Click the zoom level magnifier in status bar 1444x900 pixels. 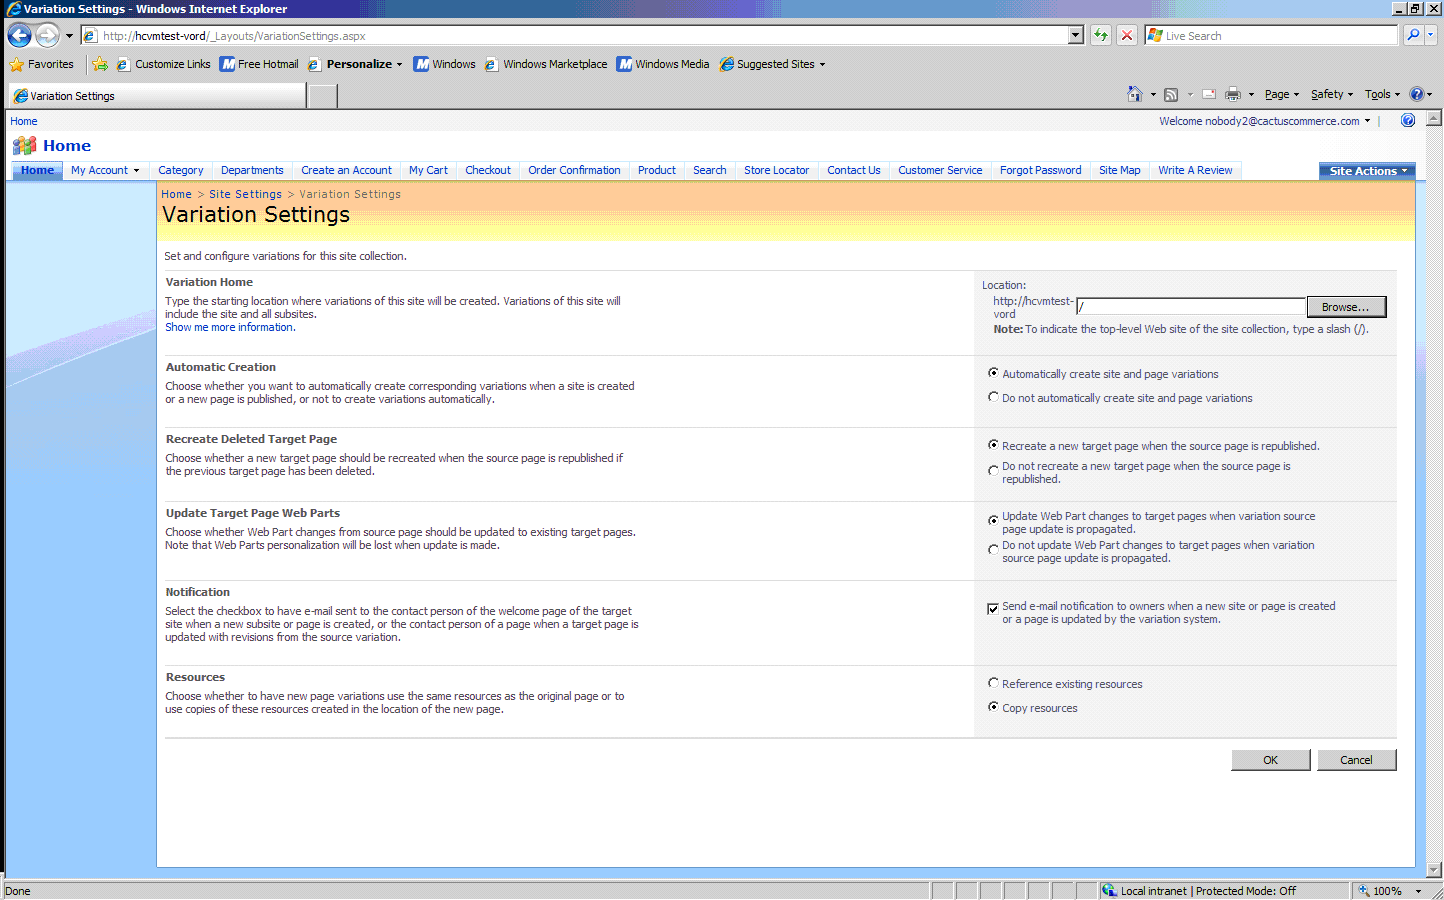[1363, 890]
